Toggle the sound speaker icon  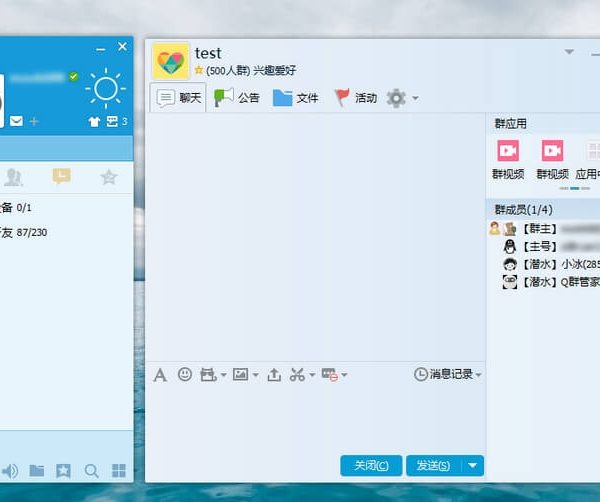click(x=10, y=471)
